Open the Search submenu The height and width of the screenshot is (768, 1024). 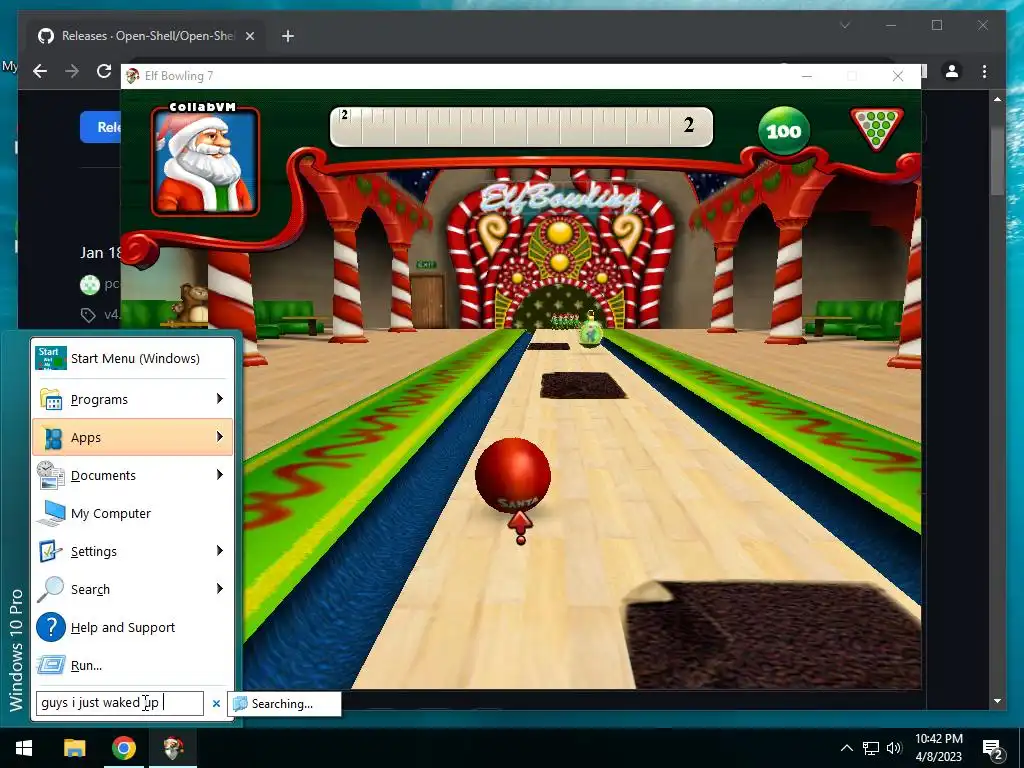(x=133, y=589)
